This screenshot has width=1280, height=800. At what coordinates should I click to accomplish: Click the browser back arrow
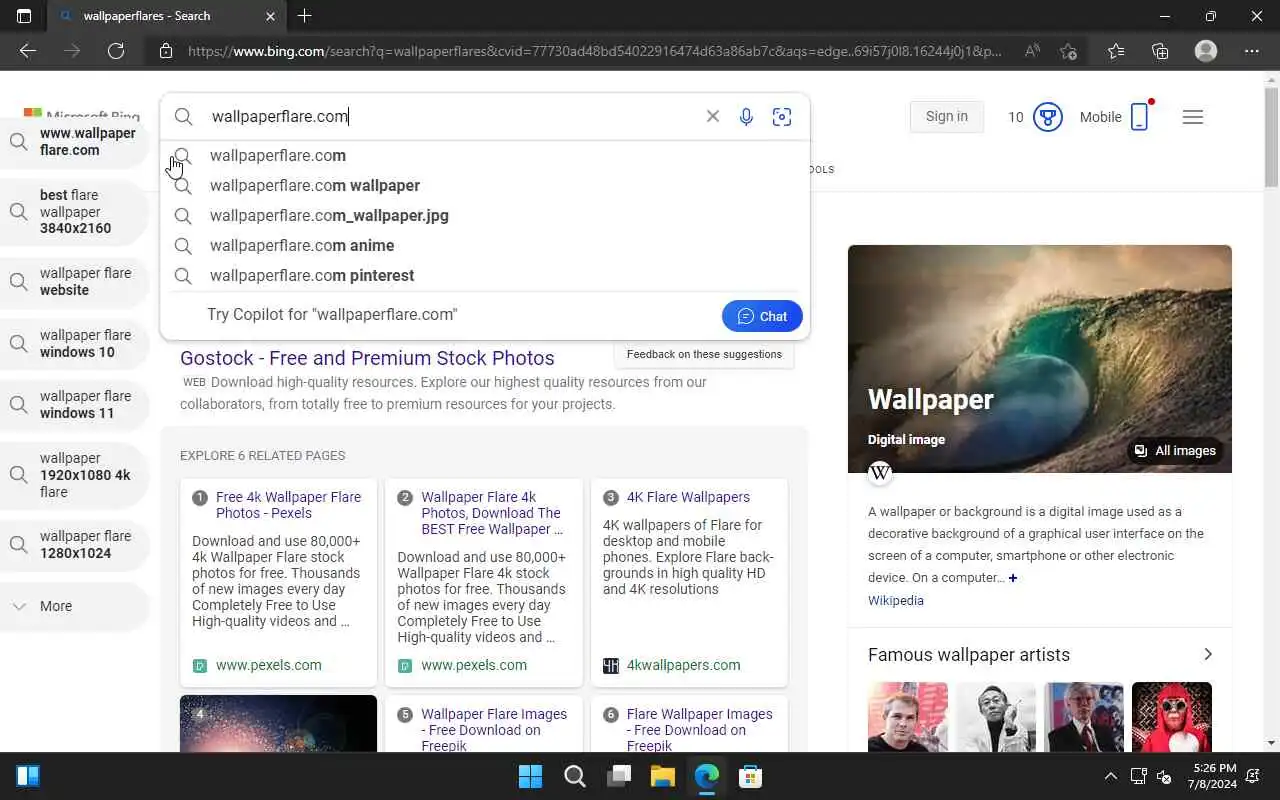pyautogui.click(x=28, y=51)
